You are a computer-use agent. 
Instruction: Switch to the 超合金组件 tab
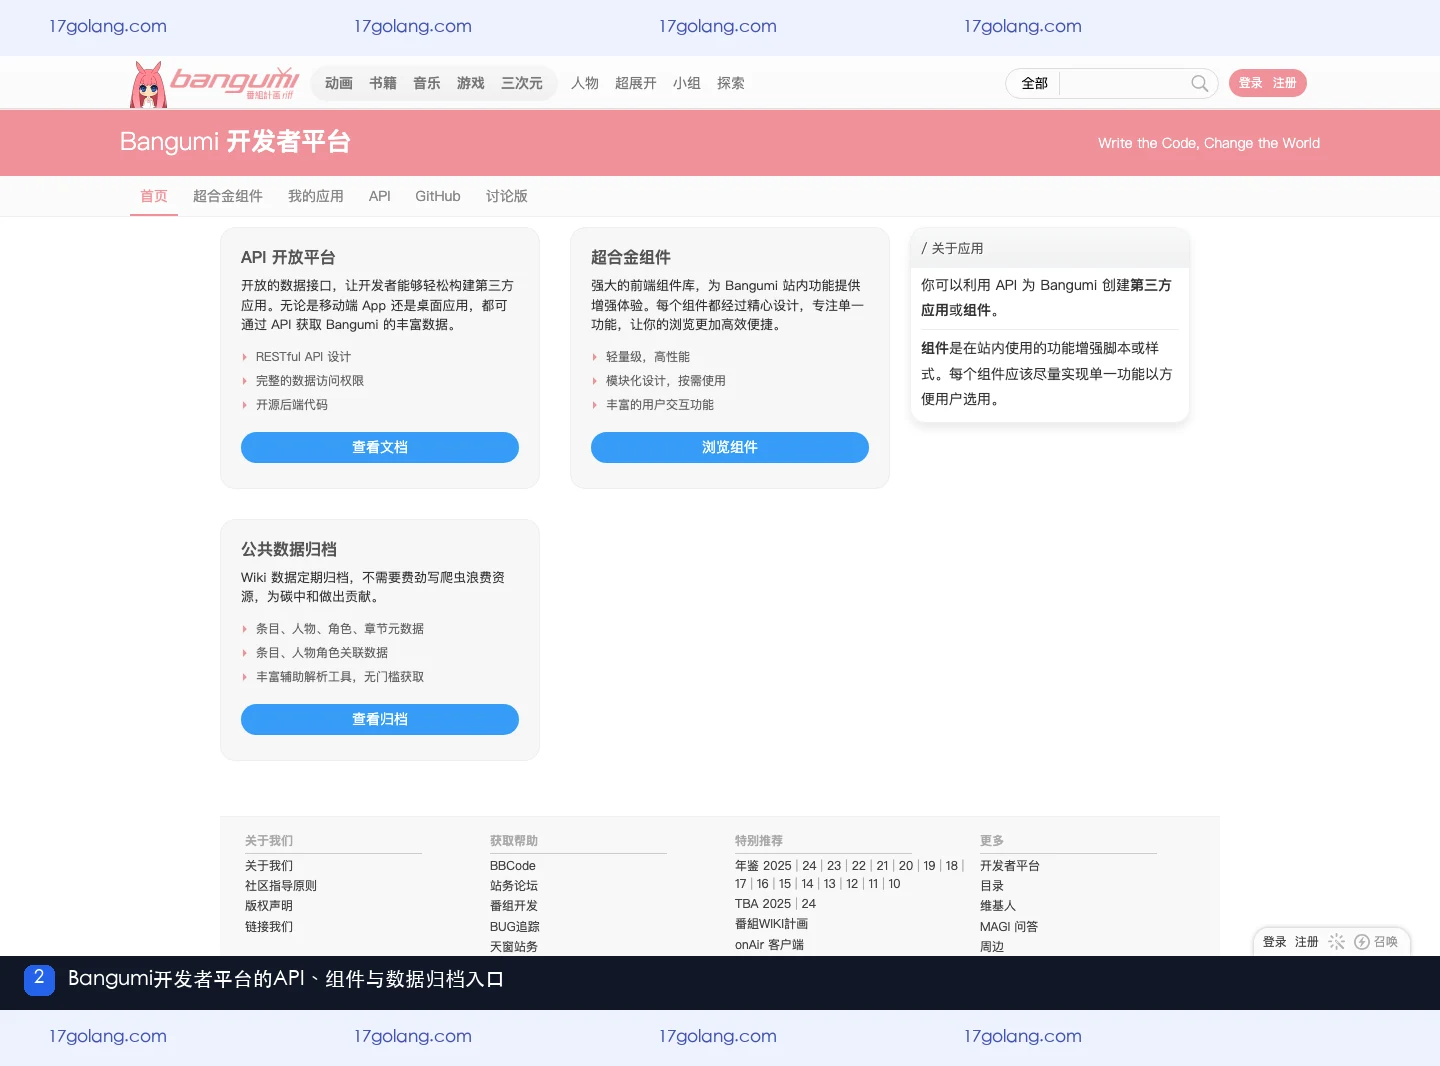click(x=227, y=196)
